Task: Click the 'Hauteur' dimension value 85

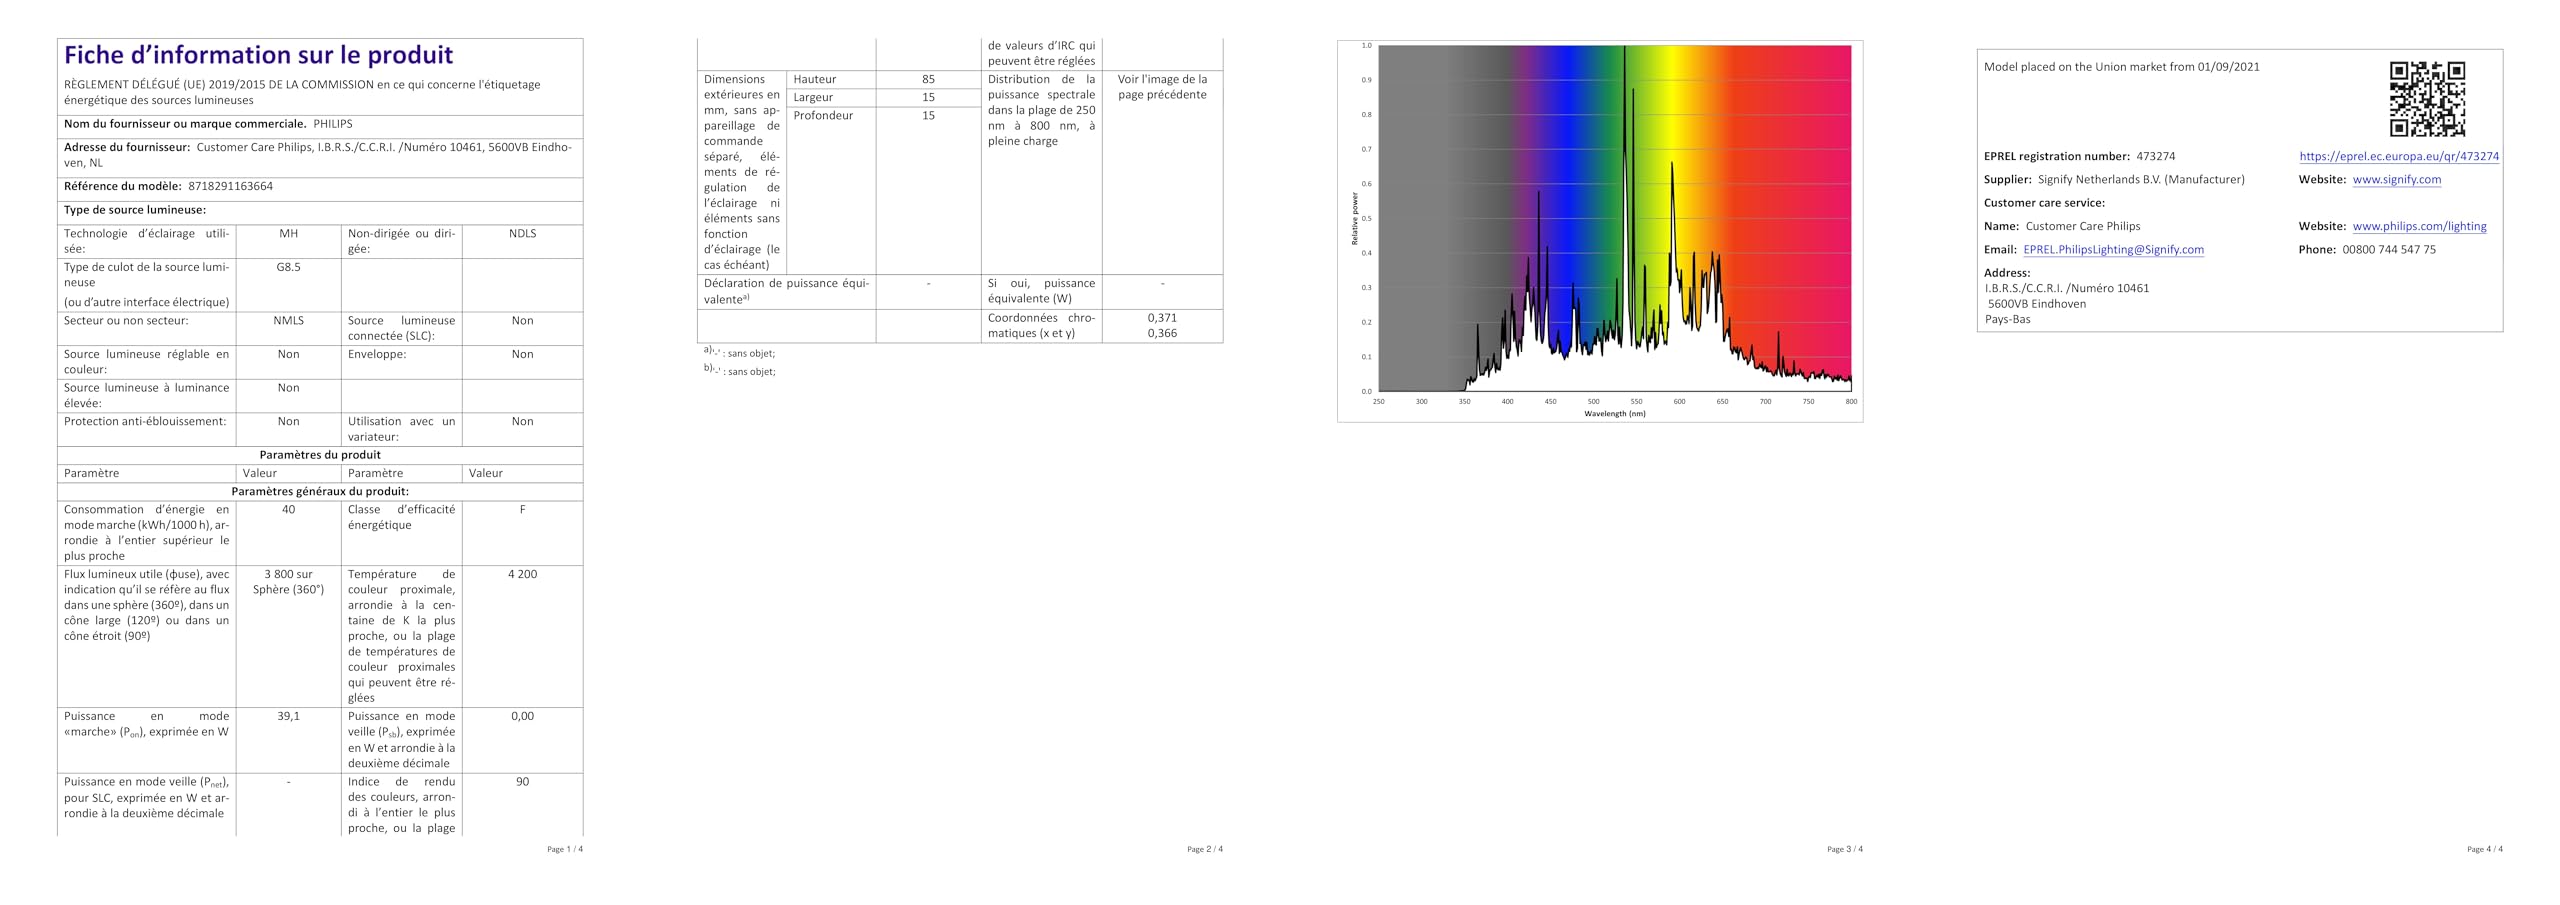Action: tap(928, 79)
